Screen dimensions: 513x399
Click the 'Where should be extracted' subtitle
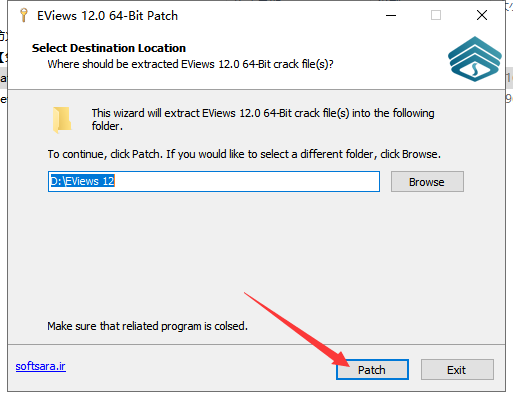pos(190,64)
